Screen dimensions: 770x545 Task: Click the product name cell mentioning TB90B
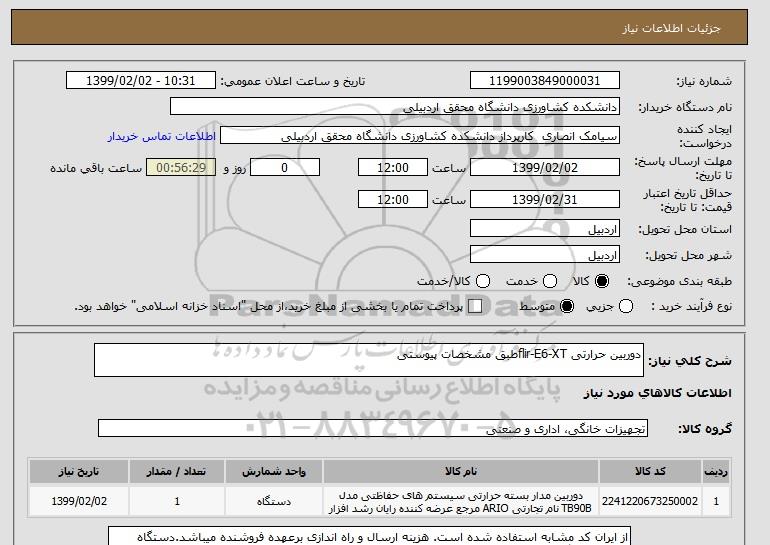click(x=461, y=501)
